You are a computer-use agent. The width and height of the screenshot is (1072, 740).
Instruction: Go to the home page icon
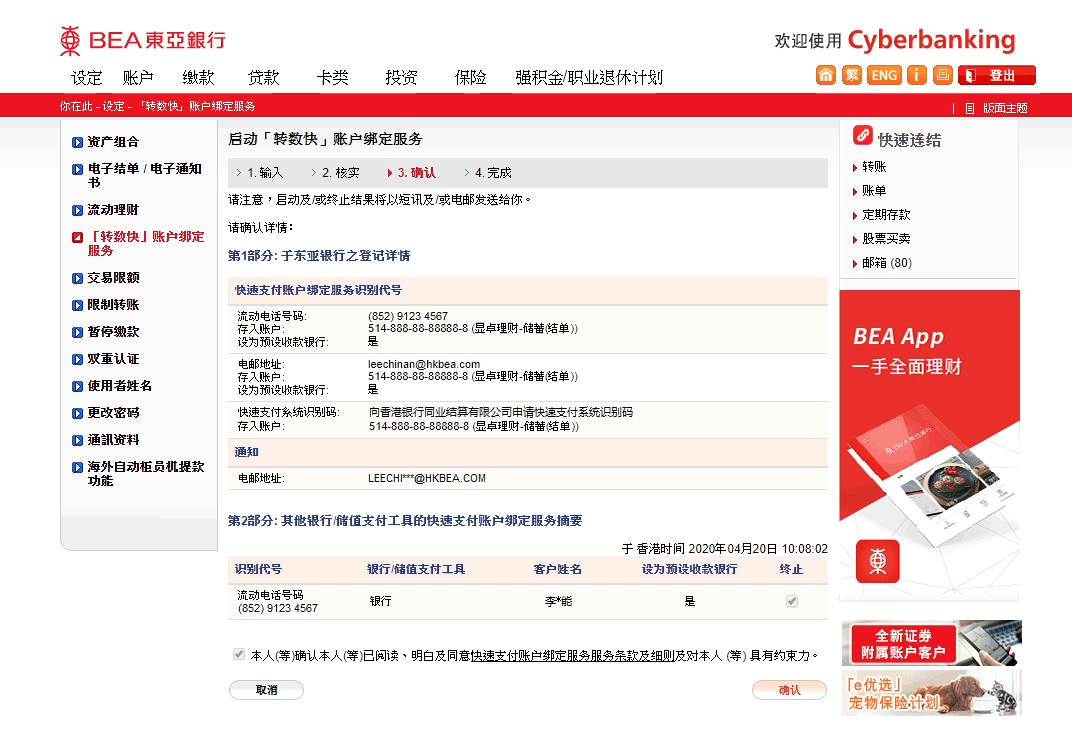(826, 75)
